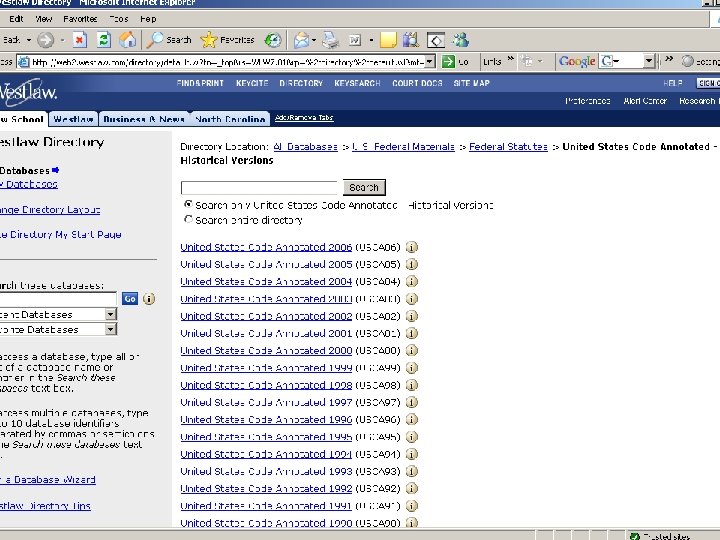Go to Home page icon

(128, 40)
